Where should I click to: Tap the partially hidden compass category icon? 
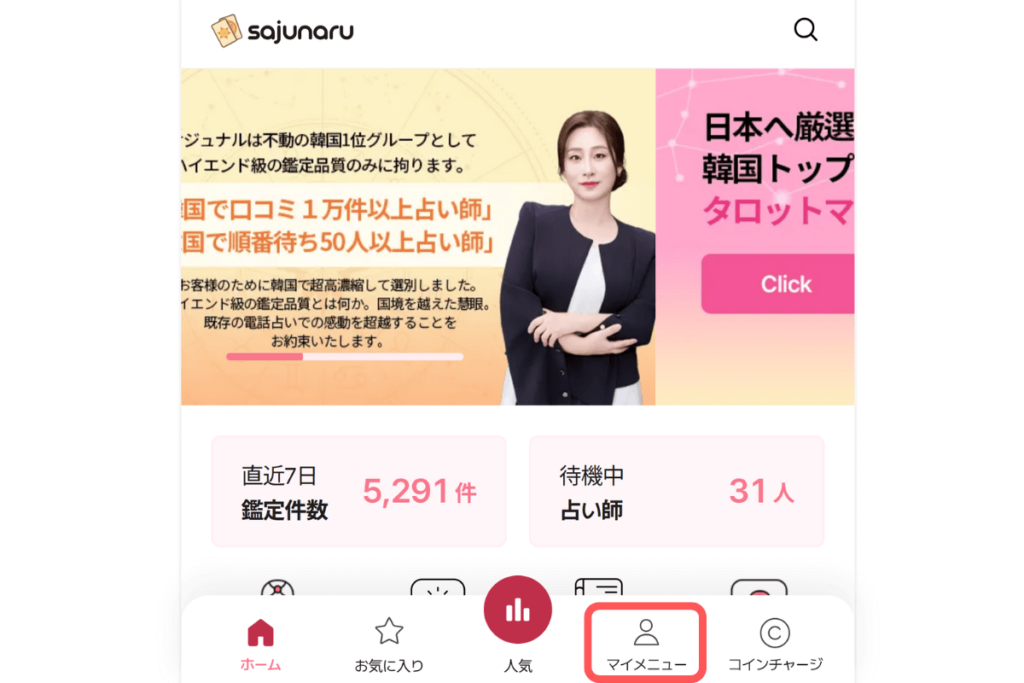click(278, 587)
